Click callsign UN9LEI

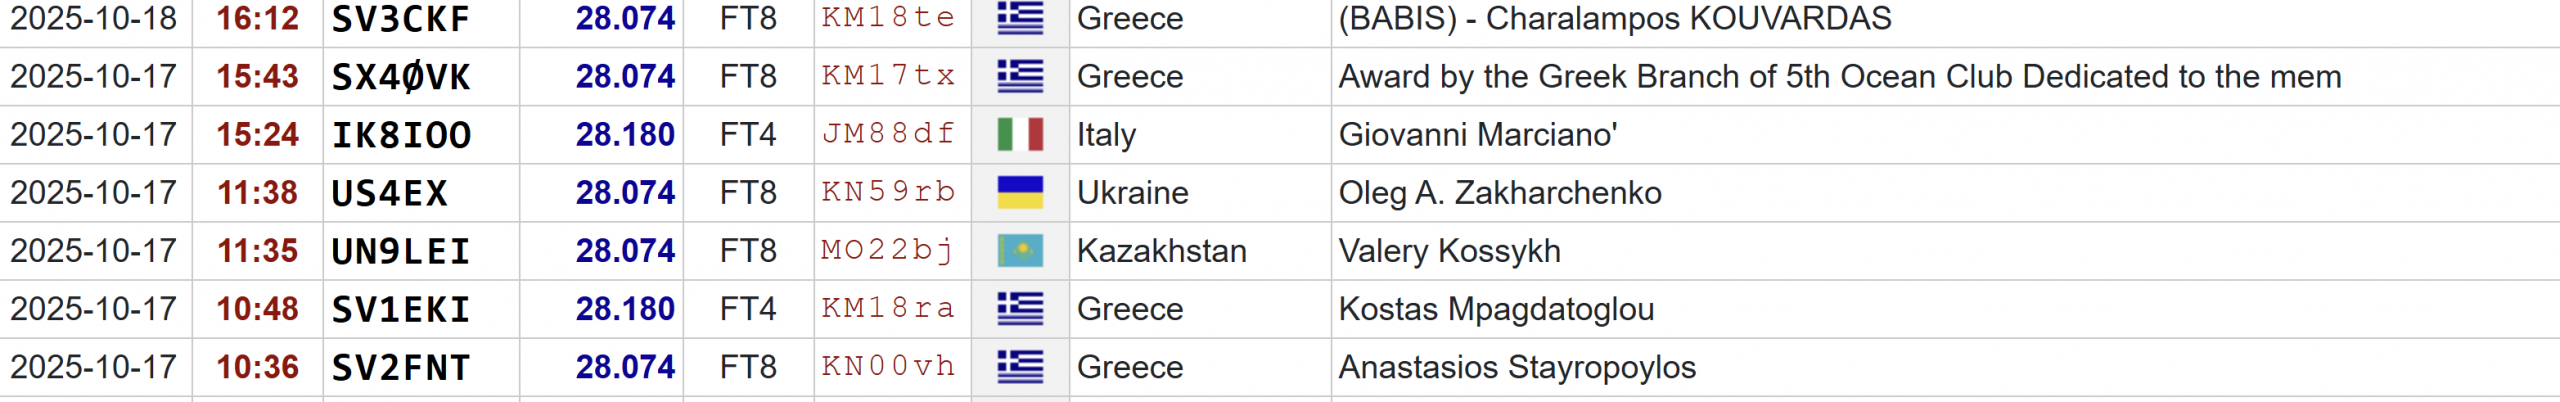pyautogui.click(x=400, y=251)
